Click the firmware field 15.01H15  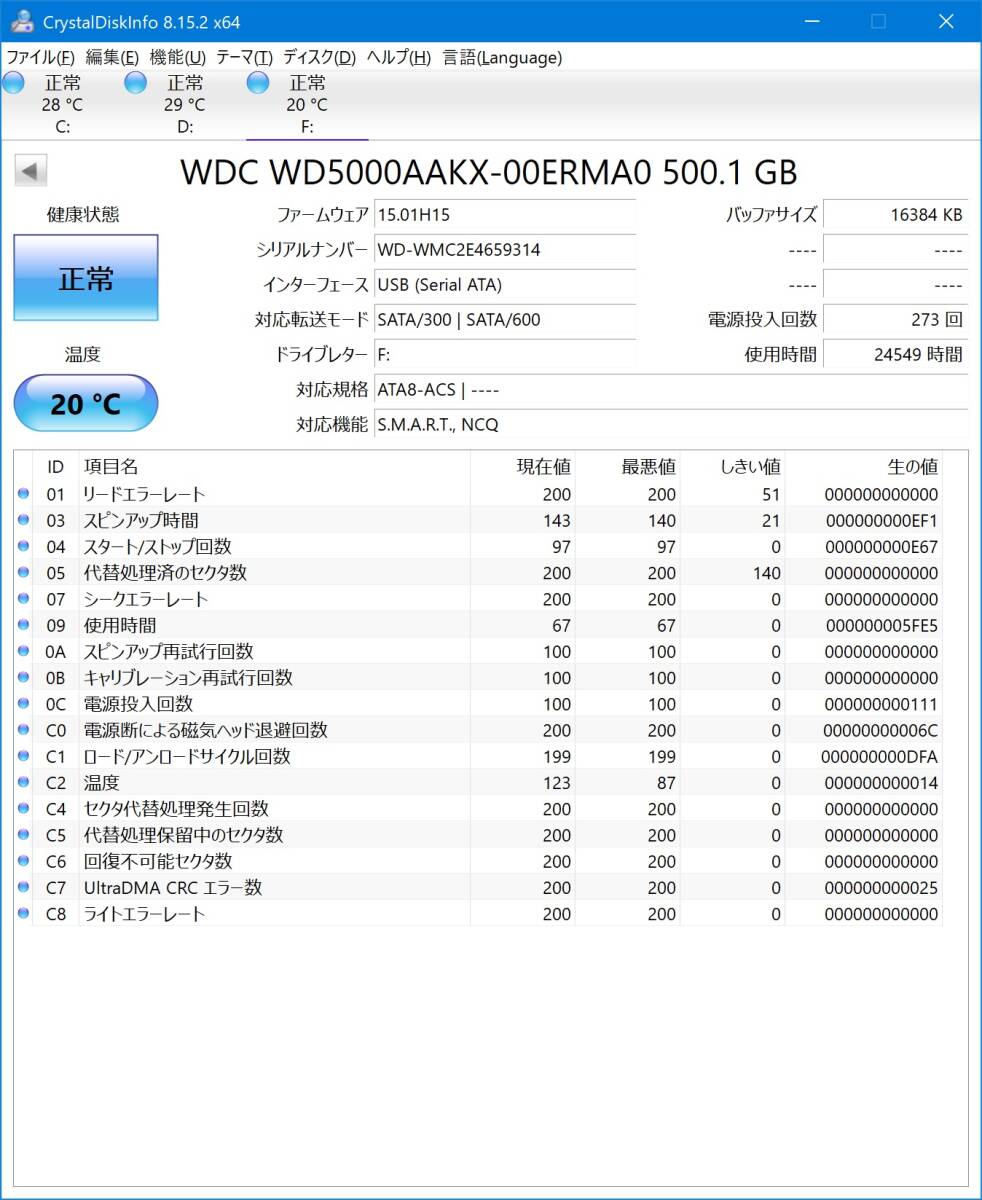click(x=505, y=215)
